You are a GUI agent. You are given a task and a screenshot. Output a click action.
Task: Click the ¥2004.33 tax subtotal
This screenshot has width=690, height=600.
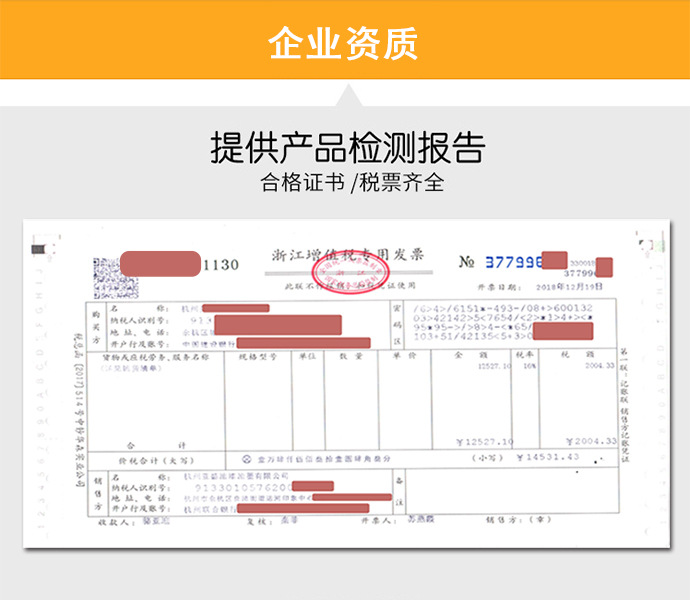pos(589,442)
